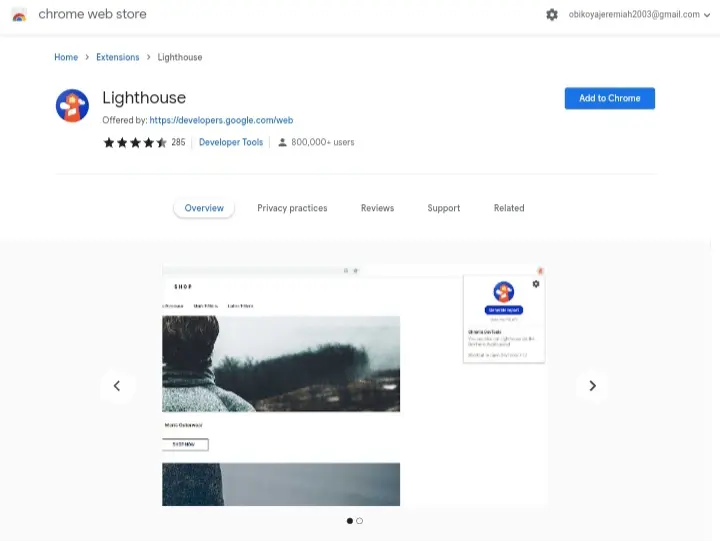Click the Add to Chrome button
The width and height of the screenshot is (720, 541).
coord(609,98)
